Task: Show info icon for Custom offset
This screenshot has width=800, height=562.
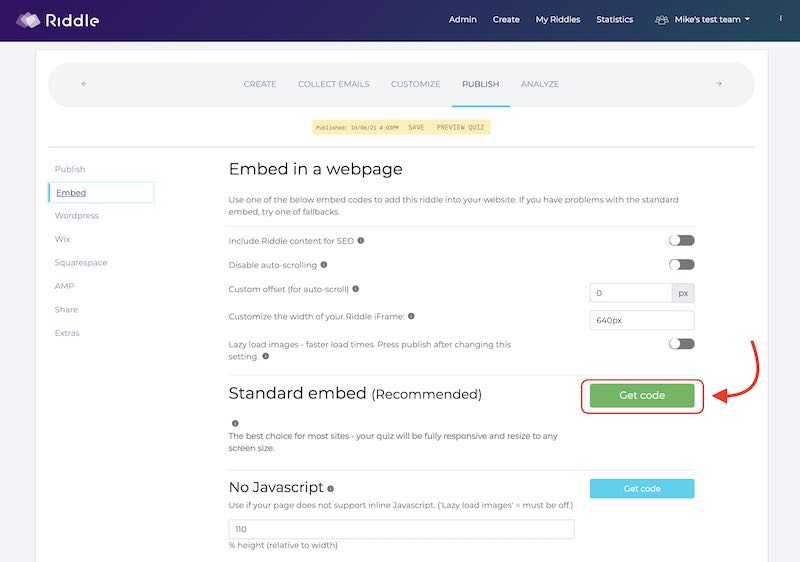Action: click(x=356, y=289)
